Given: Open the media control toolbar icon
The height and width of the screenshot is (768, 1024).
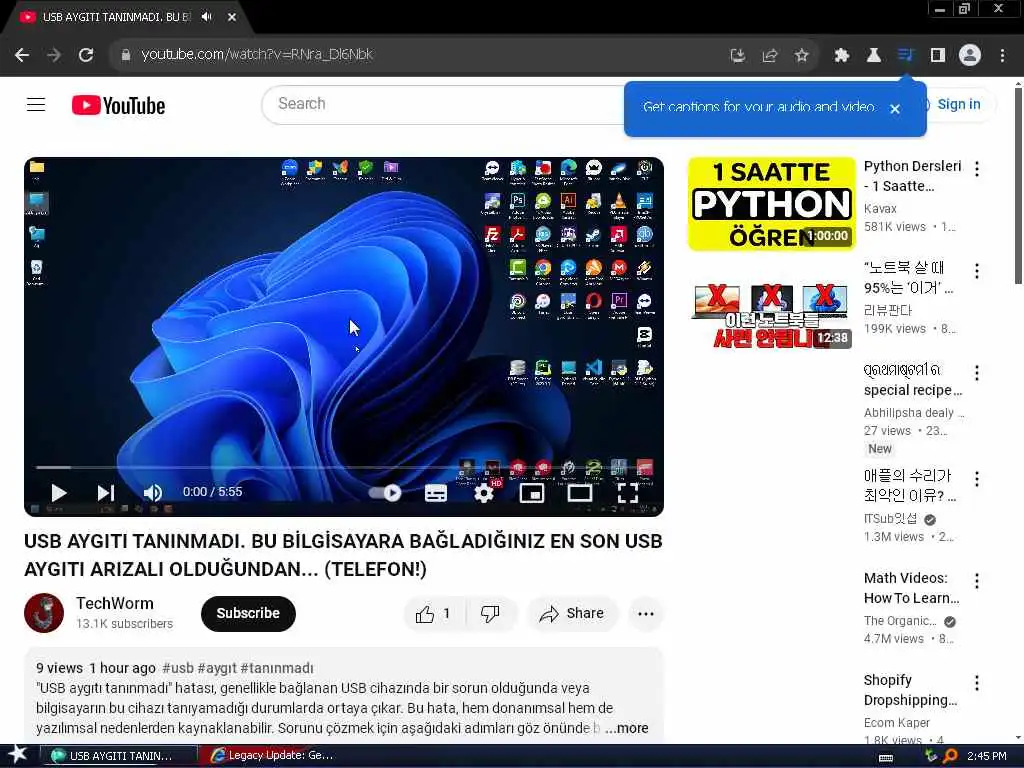Looking at the screenshot, I should pyautogui.click(x=905, y=55).
